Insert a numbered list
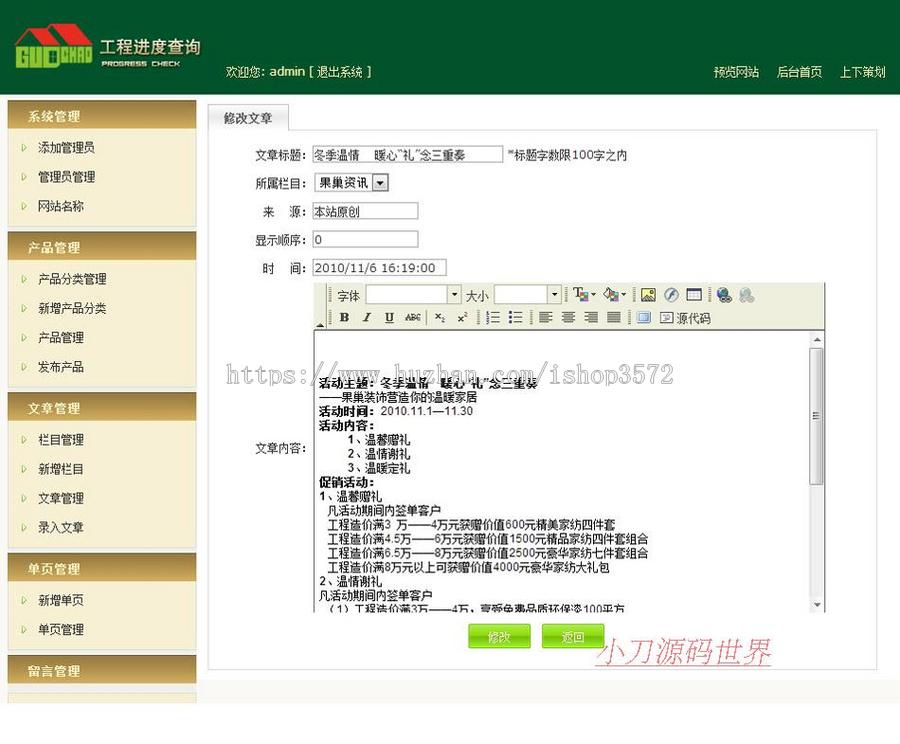900x744 pixels. [x=492, y=317]
